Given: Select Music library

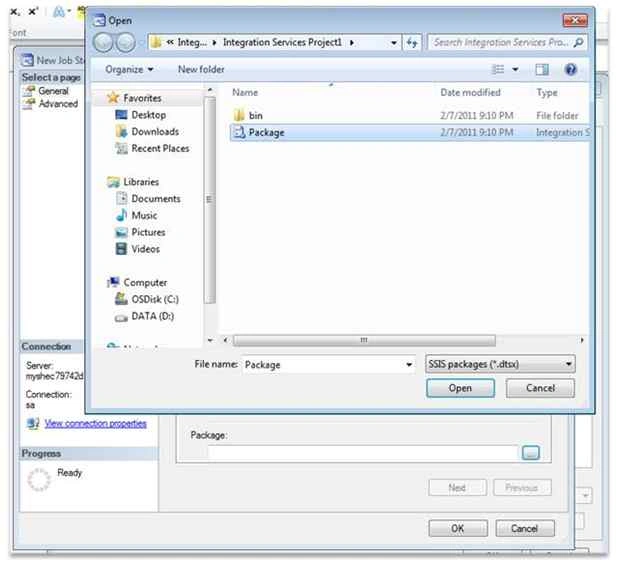Looking at the screenshot, I should click(144, 216).
